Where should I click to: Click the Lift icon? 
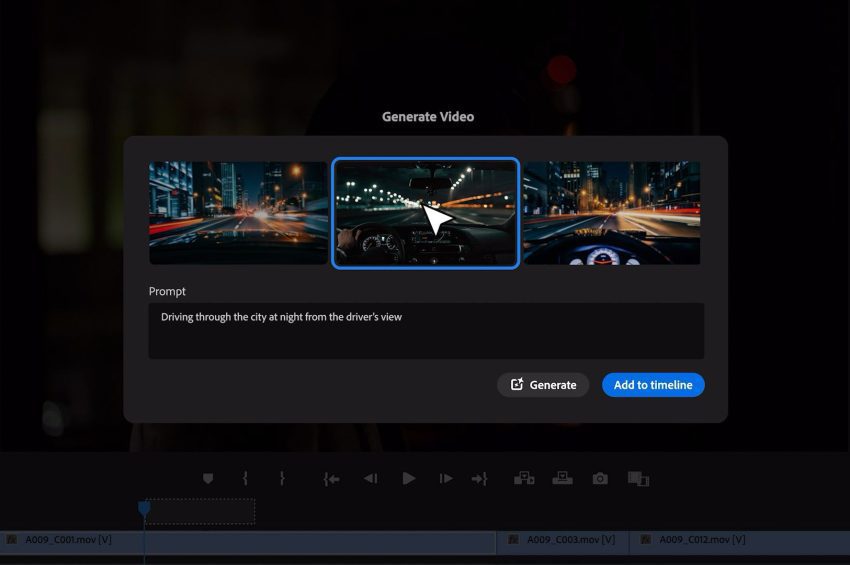click(524, 479)
